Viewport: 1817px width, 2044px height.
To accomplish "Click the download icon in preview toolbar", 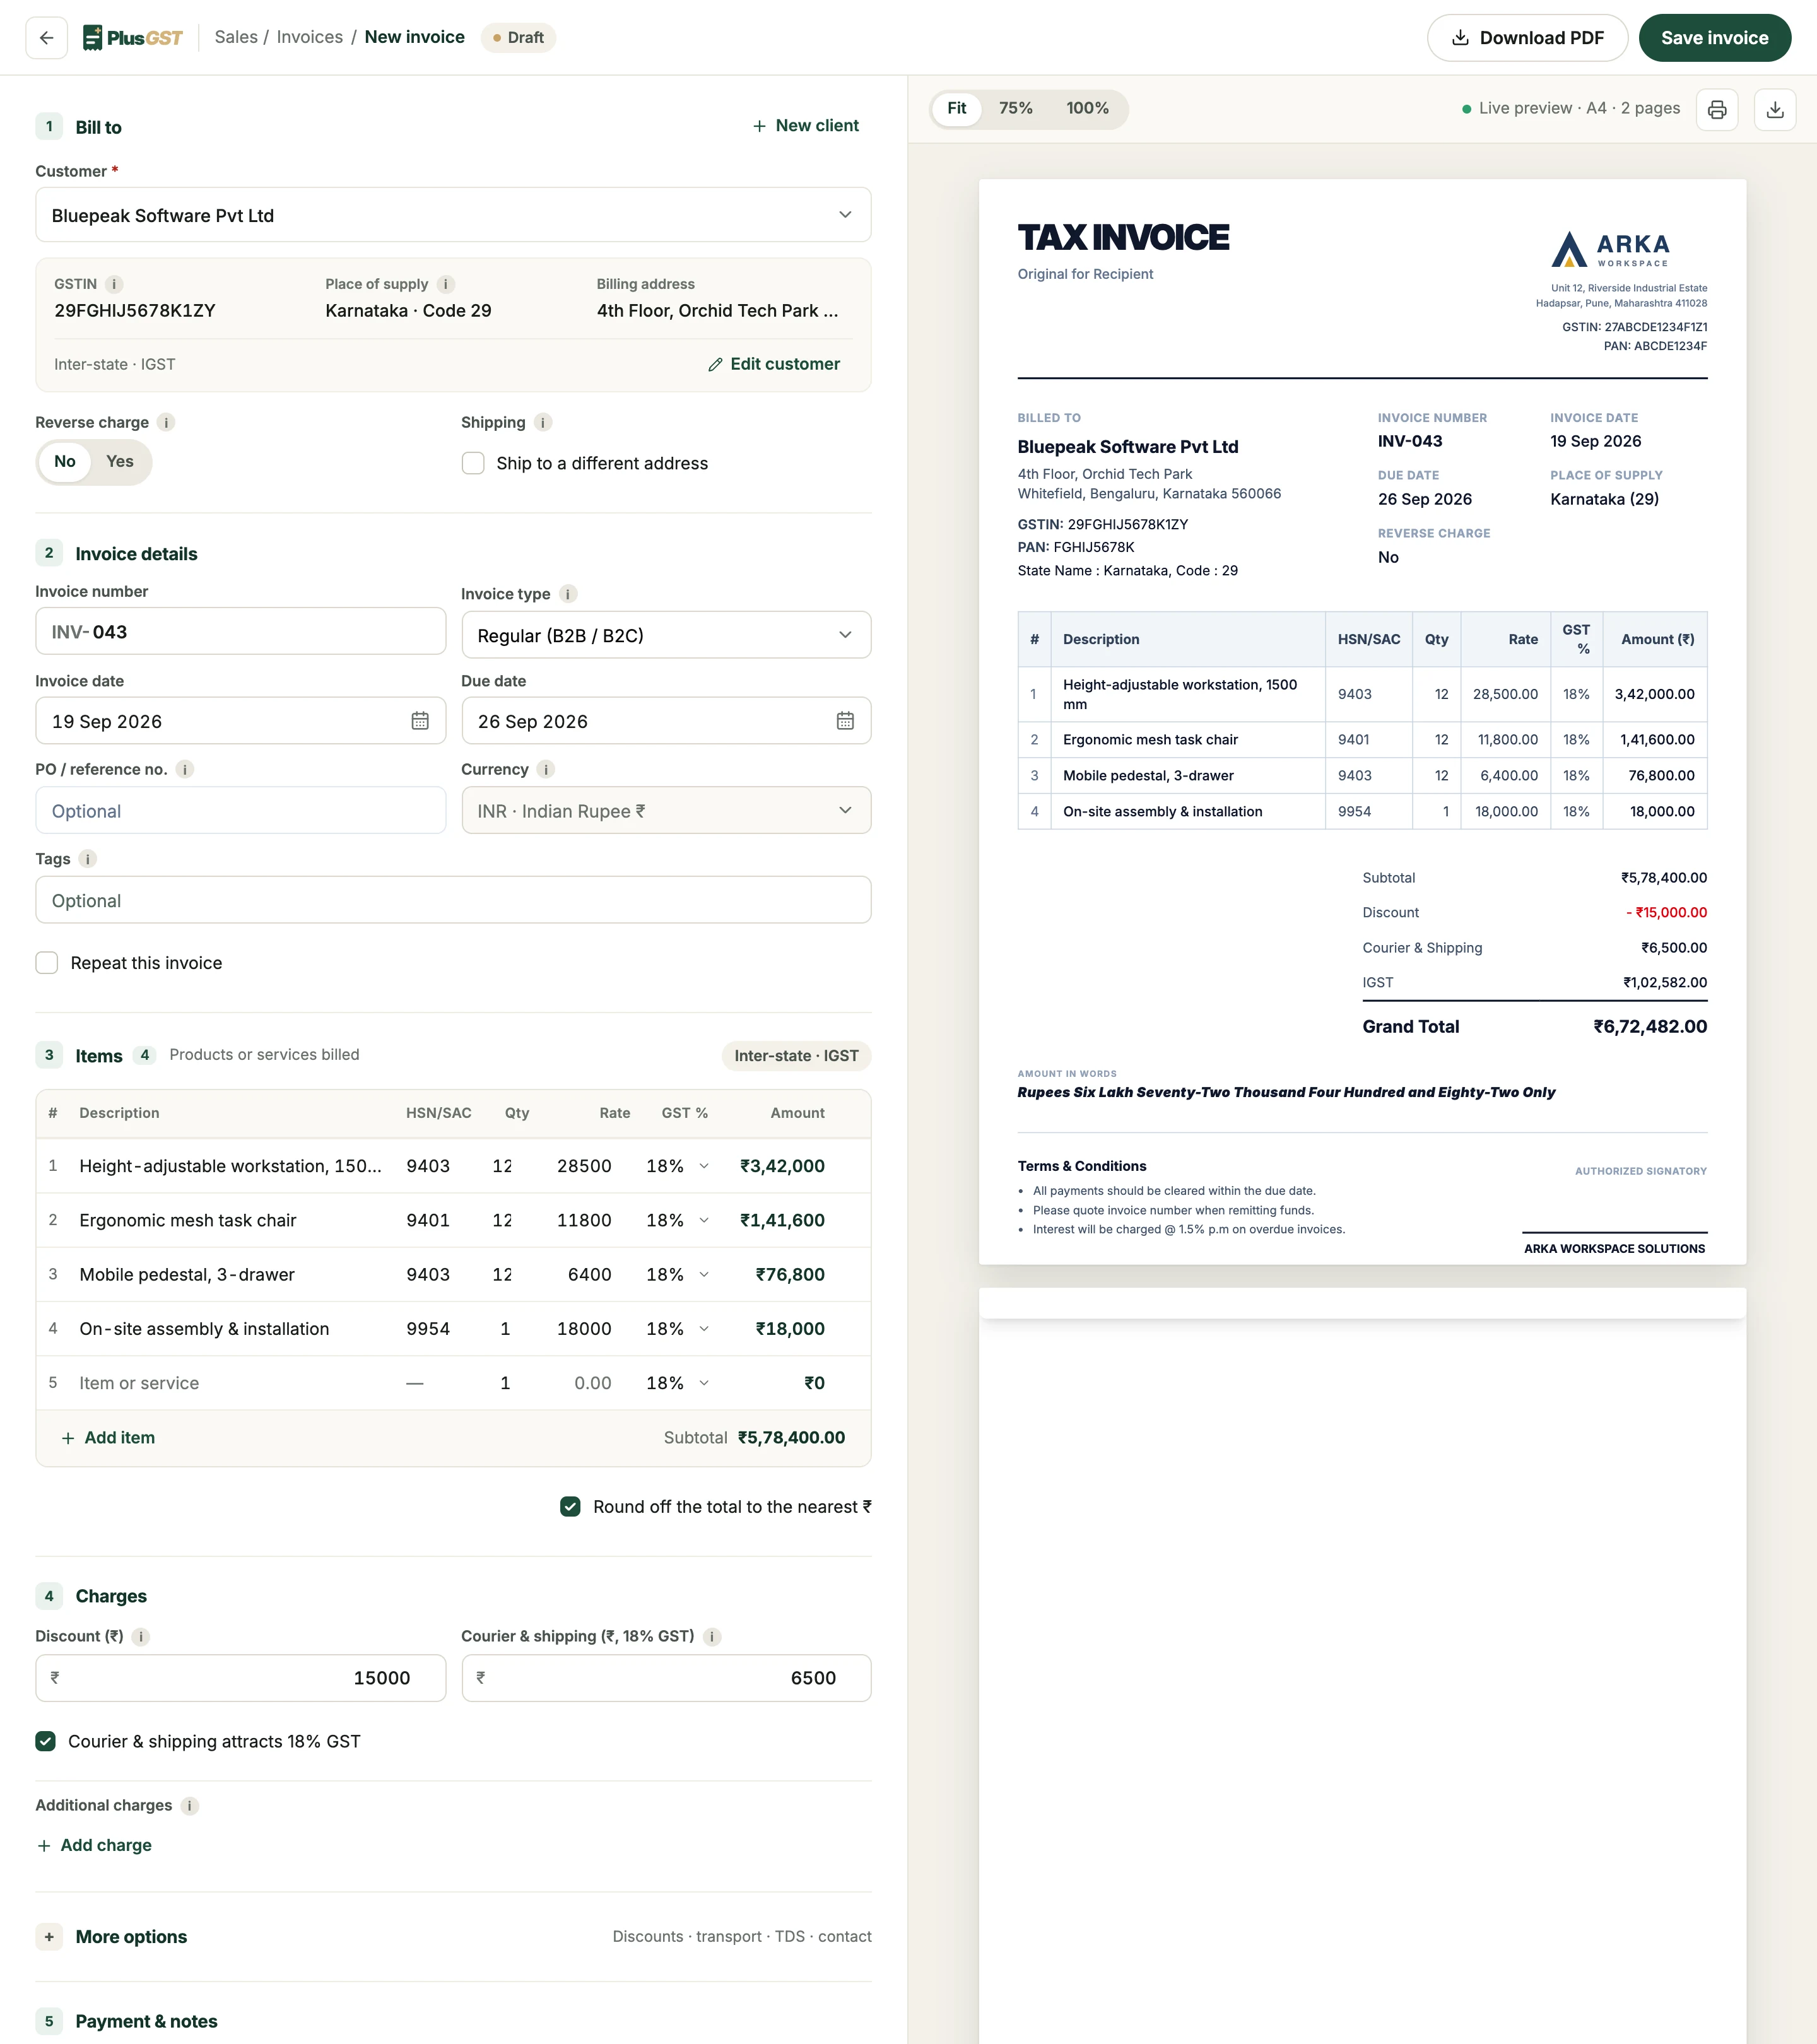I will click(x=1775, y=109).
